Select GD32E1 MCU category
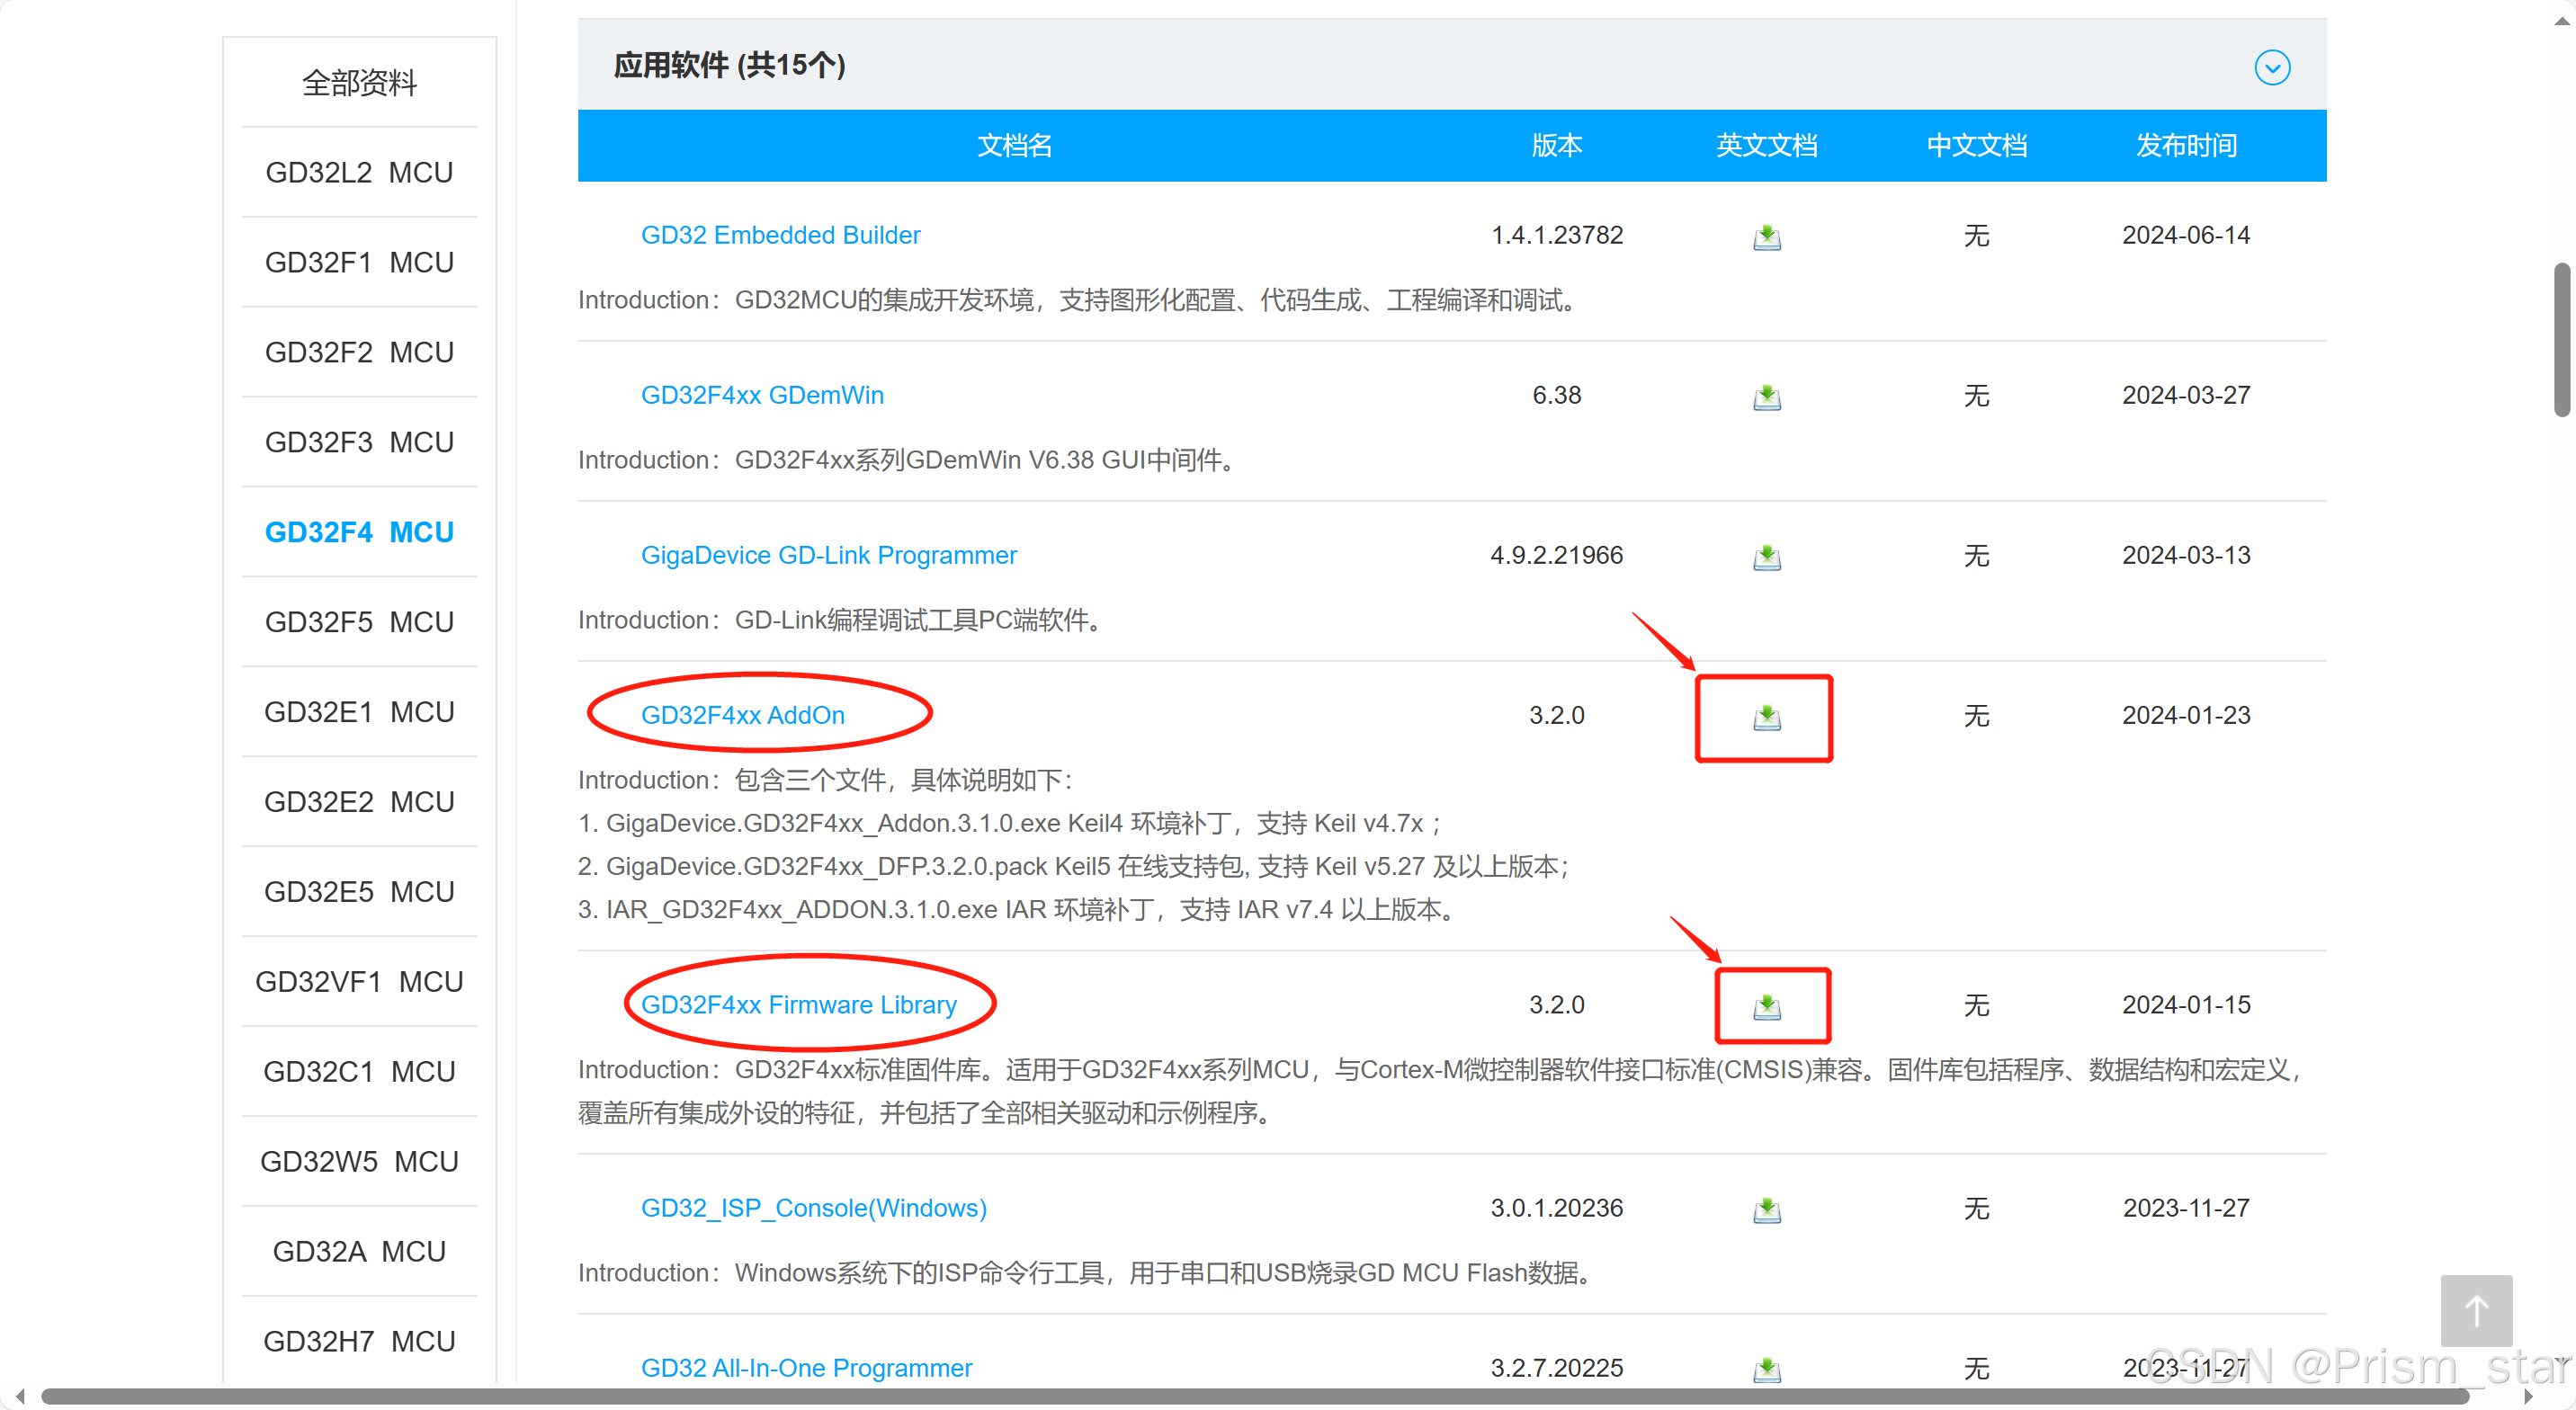This screenshot has height=1410, width=2576. click(359, 712)
